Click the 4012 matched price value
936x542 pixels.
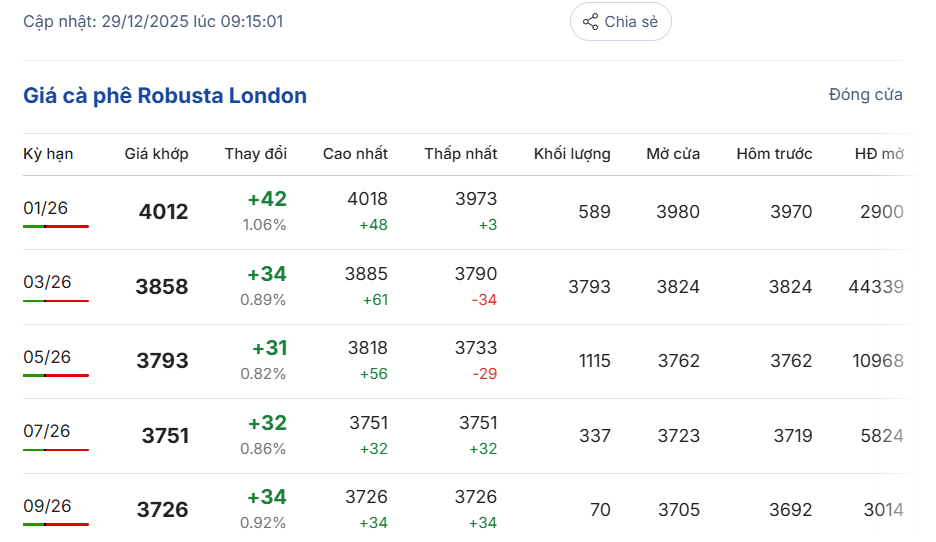(163, 212)
